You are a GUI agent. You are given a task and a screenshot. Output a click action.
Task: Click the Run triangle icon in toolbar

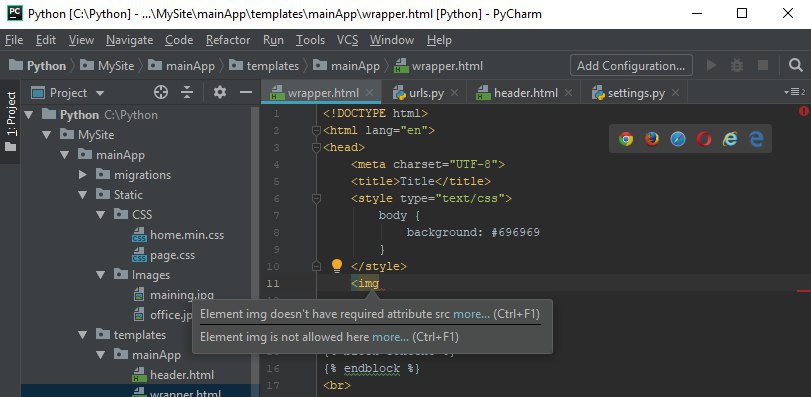pos(712,65)
